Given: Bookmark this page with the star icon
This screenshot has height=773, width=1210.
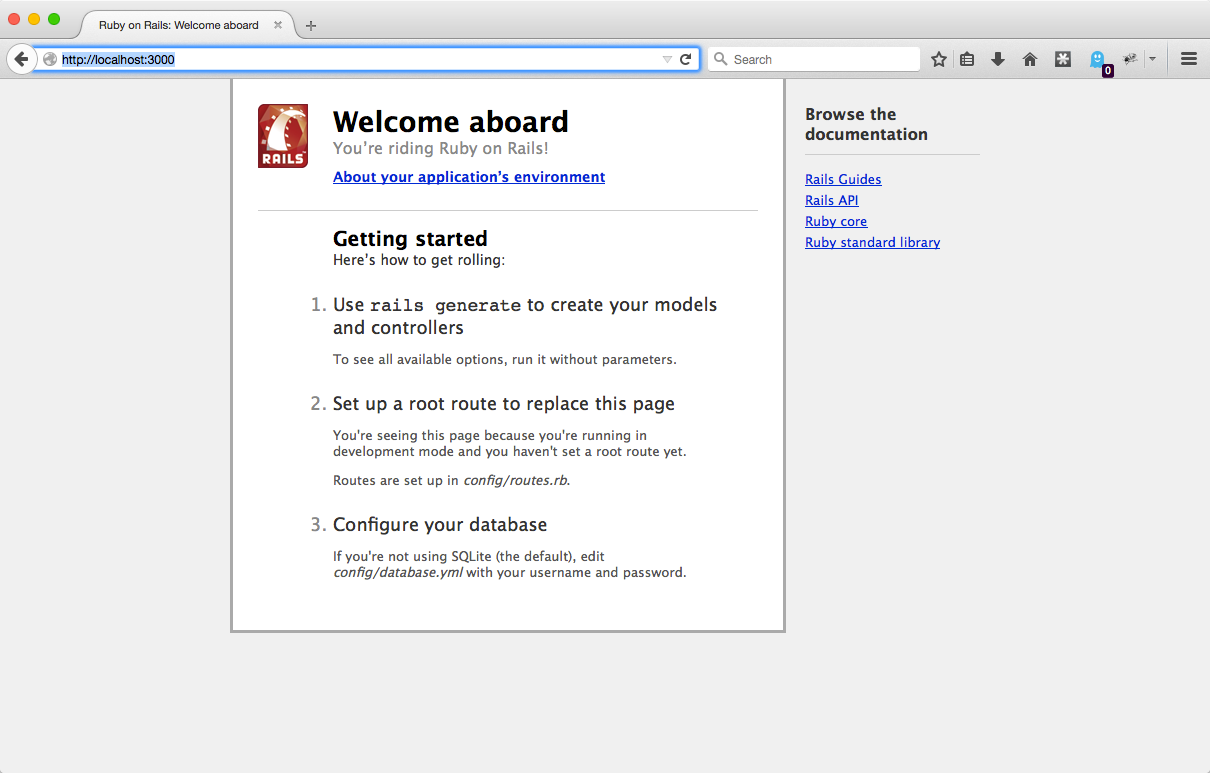Looking at the screenshot, I should (939, 59).
